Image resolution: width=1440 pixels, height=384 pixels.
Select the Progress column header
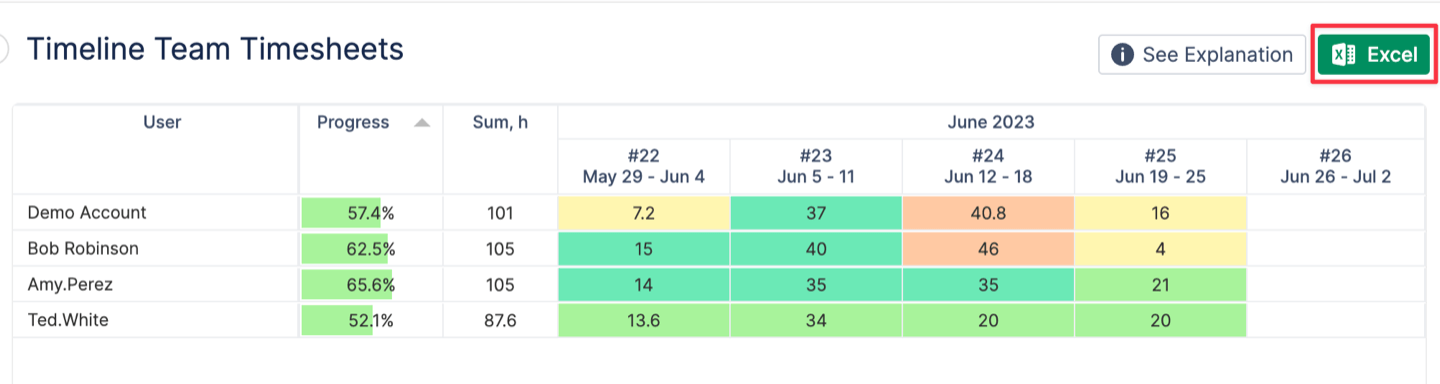pyautogui.click(x=353, y=123)
